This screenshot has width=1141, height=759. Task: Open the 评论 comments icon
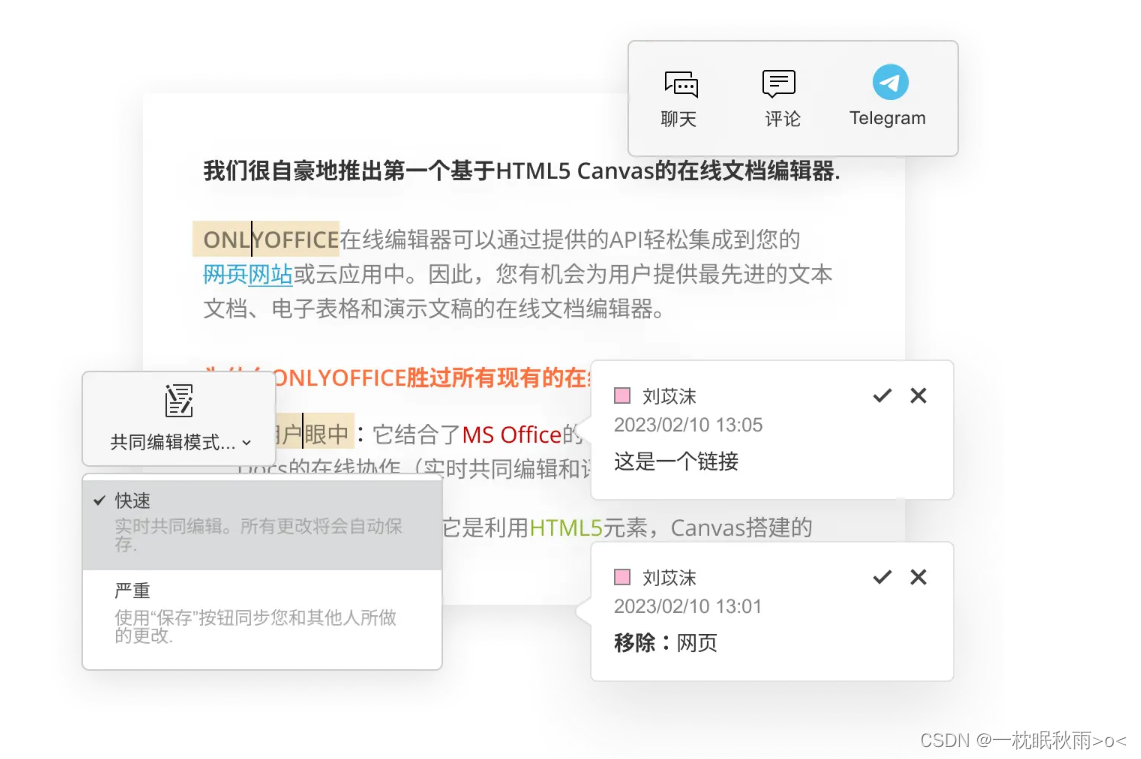click(x=778, y=84)
